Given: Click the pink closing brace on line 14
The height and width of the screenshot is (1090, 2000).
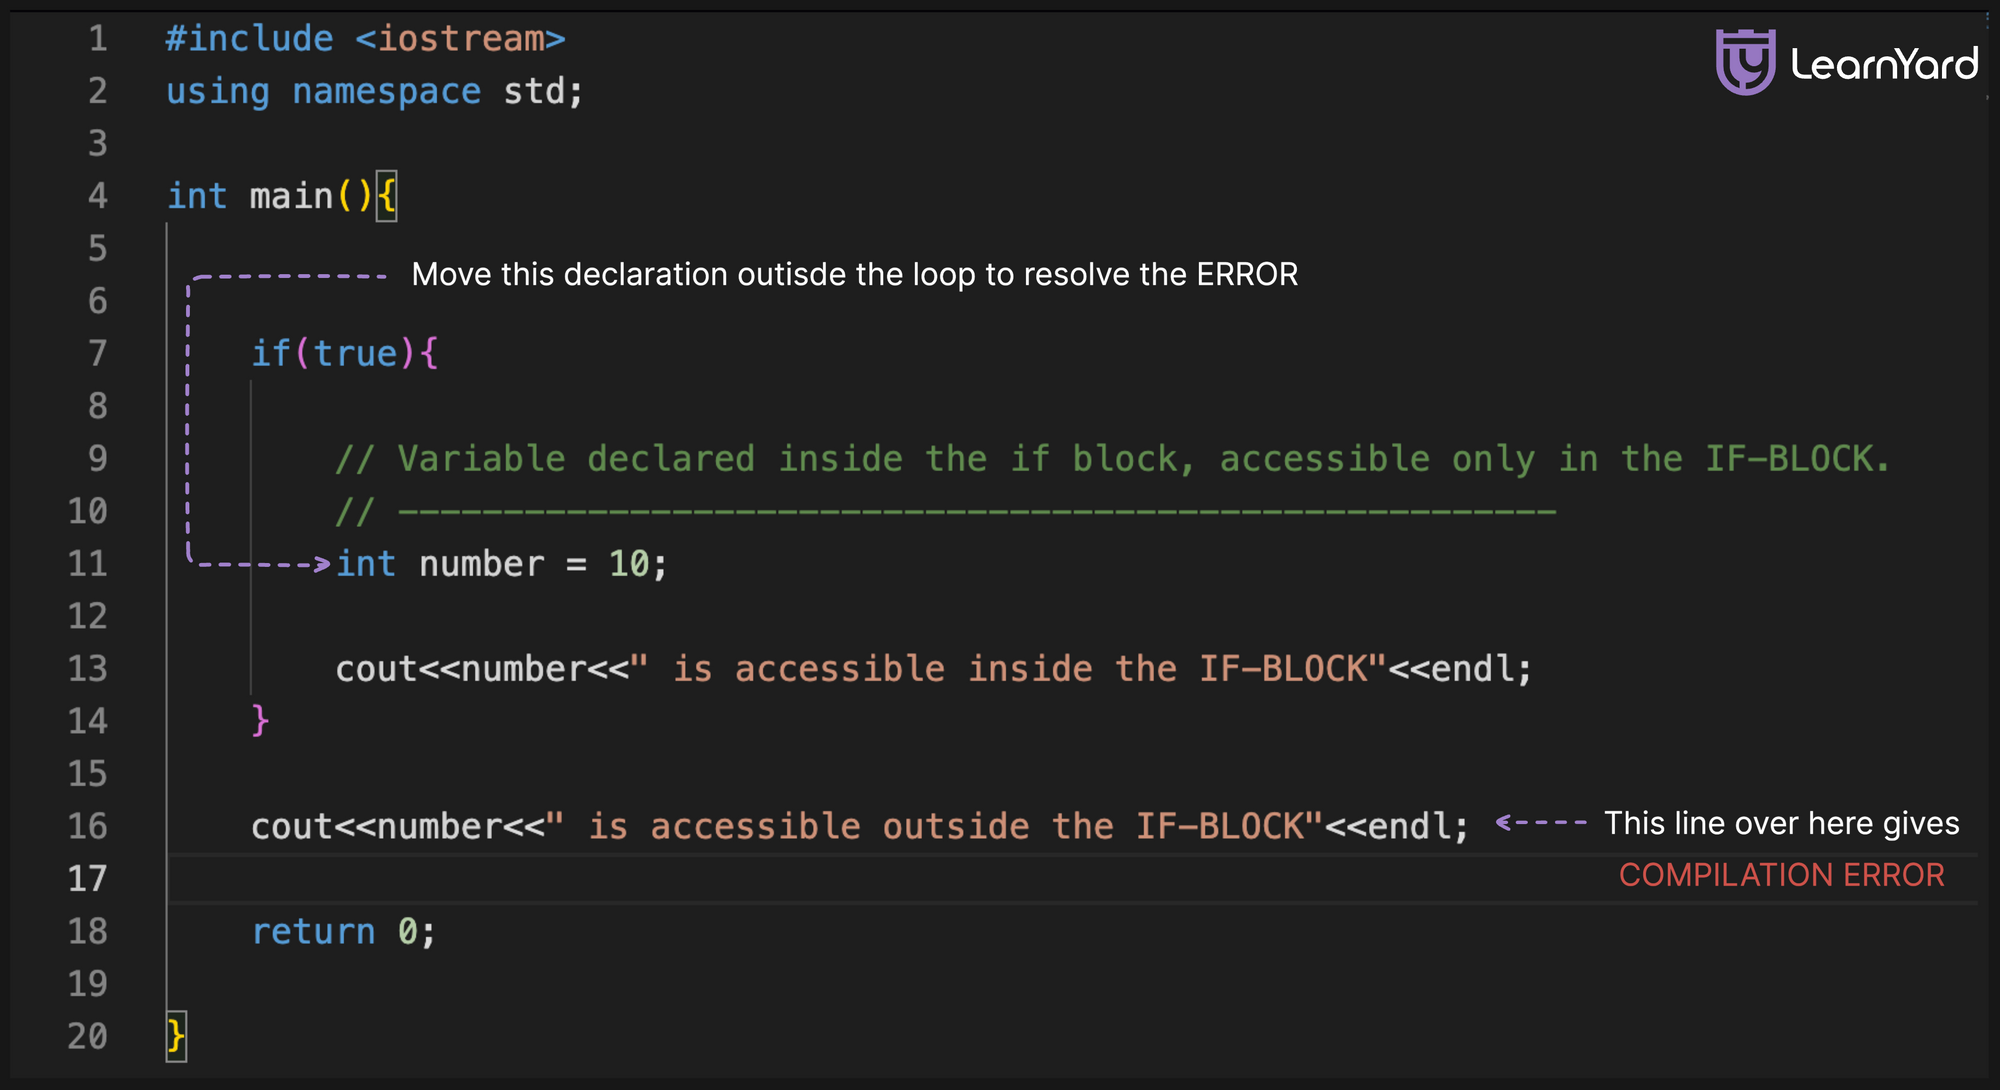Looking at the screenshot, I should coord(260,720).
